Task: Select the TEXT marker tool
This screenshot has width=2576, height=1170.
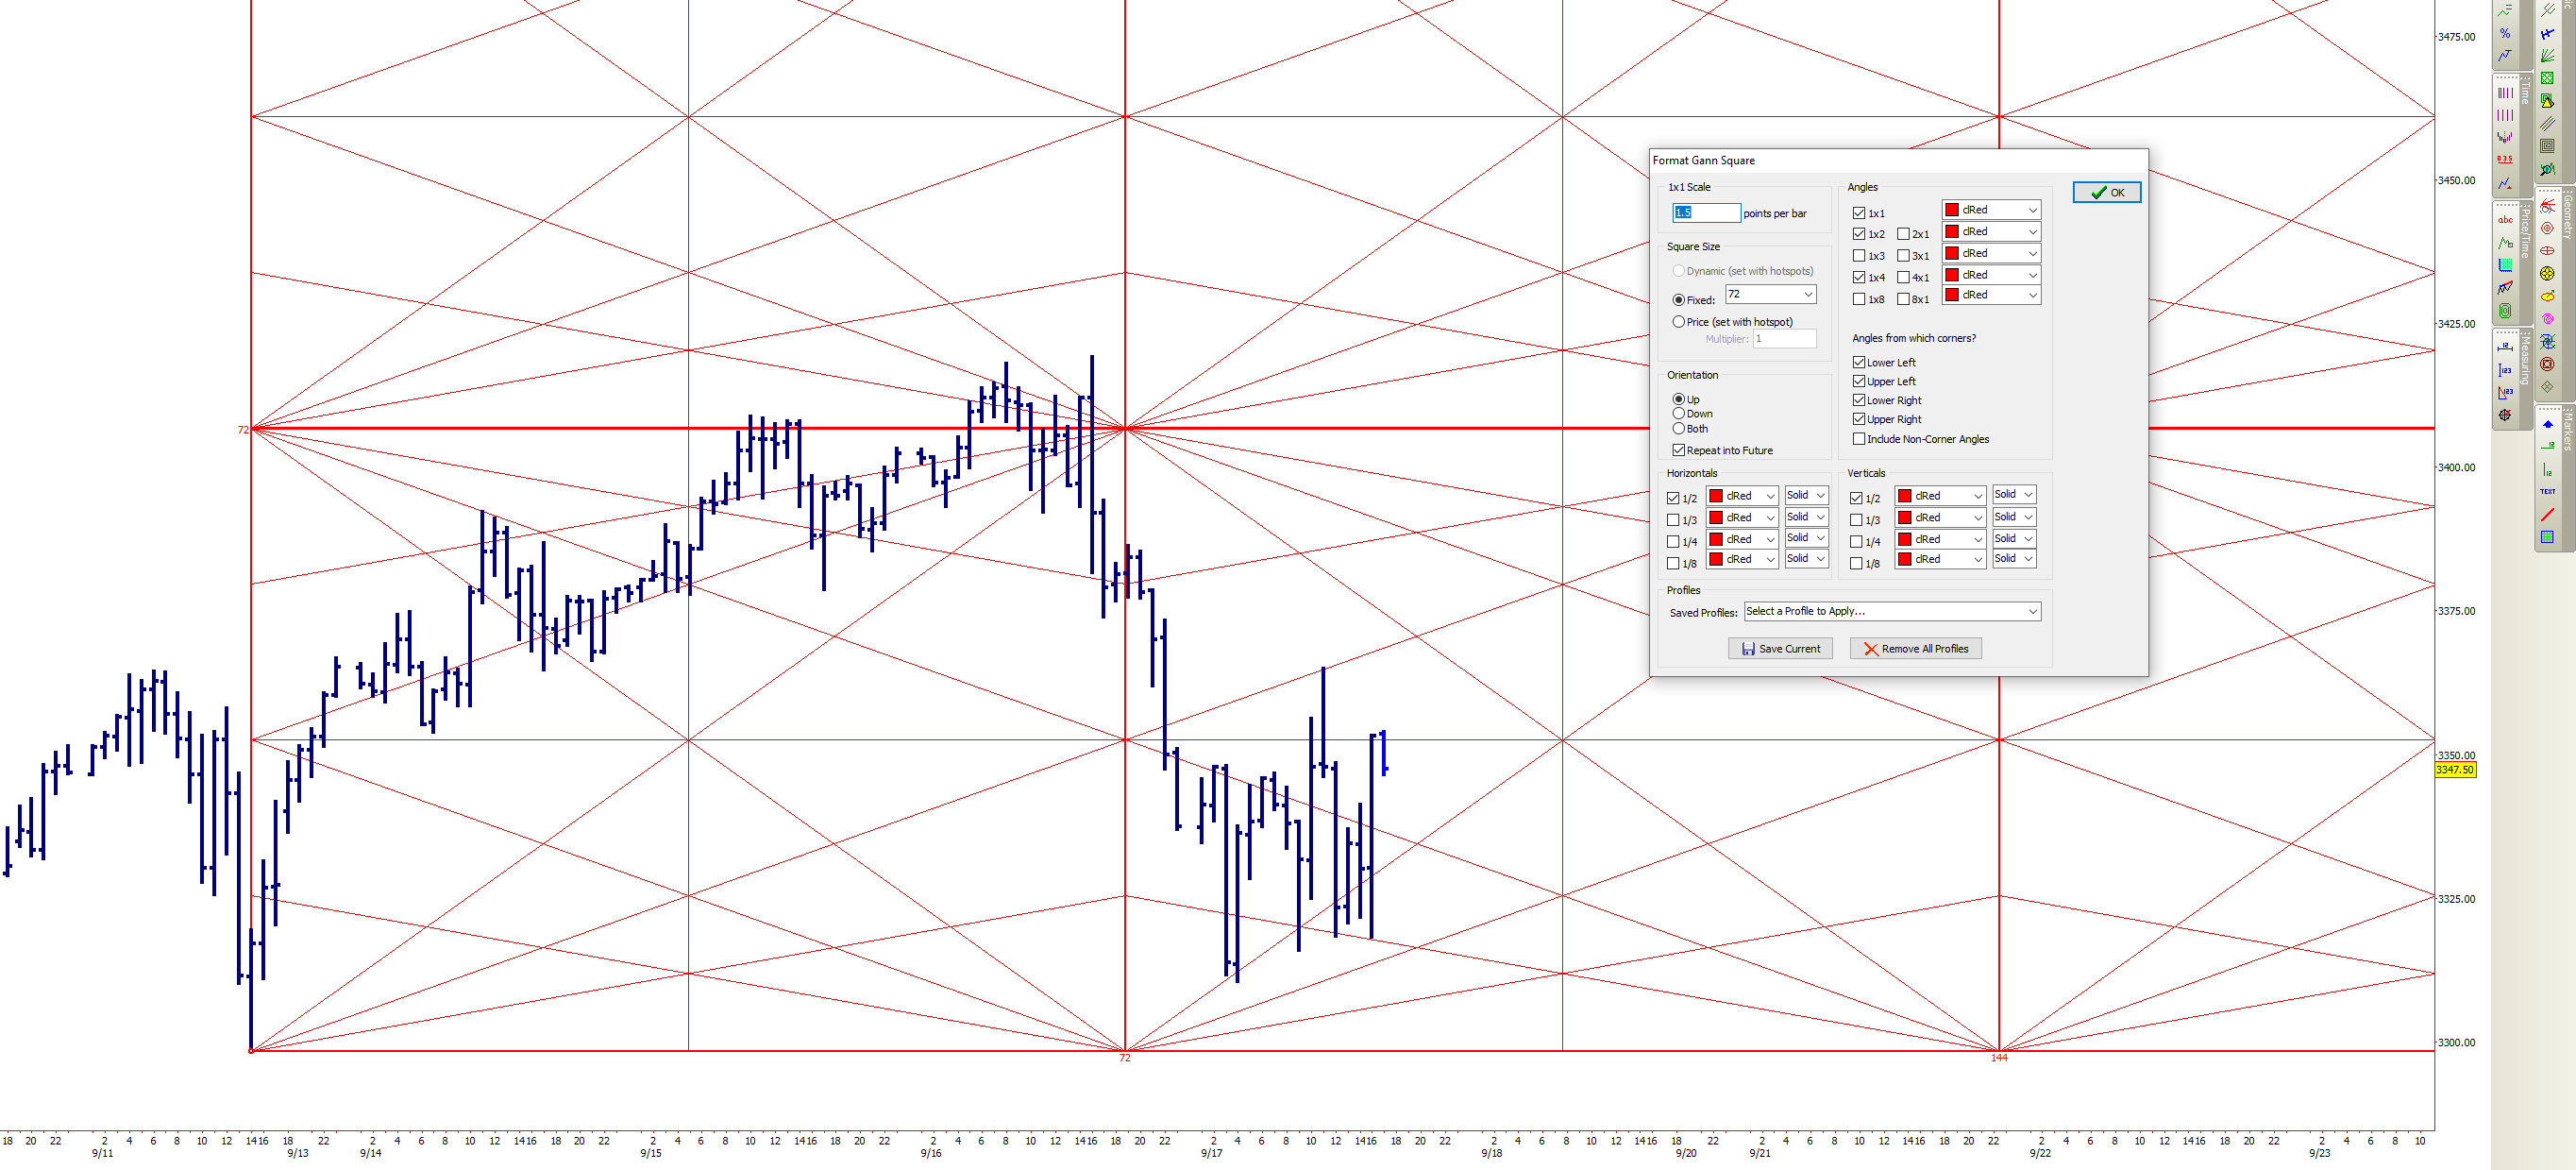Action: 2547,492
